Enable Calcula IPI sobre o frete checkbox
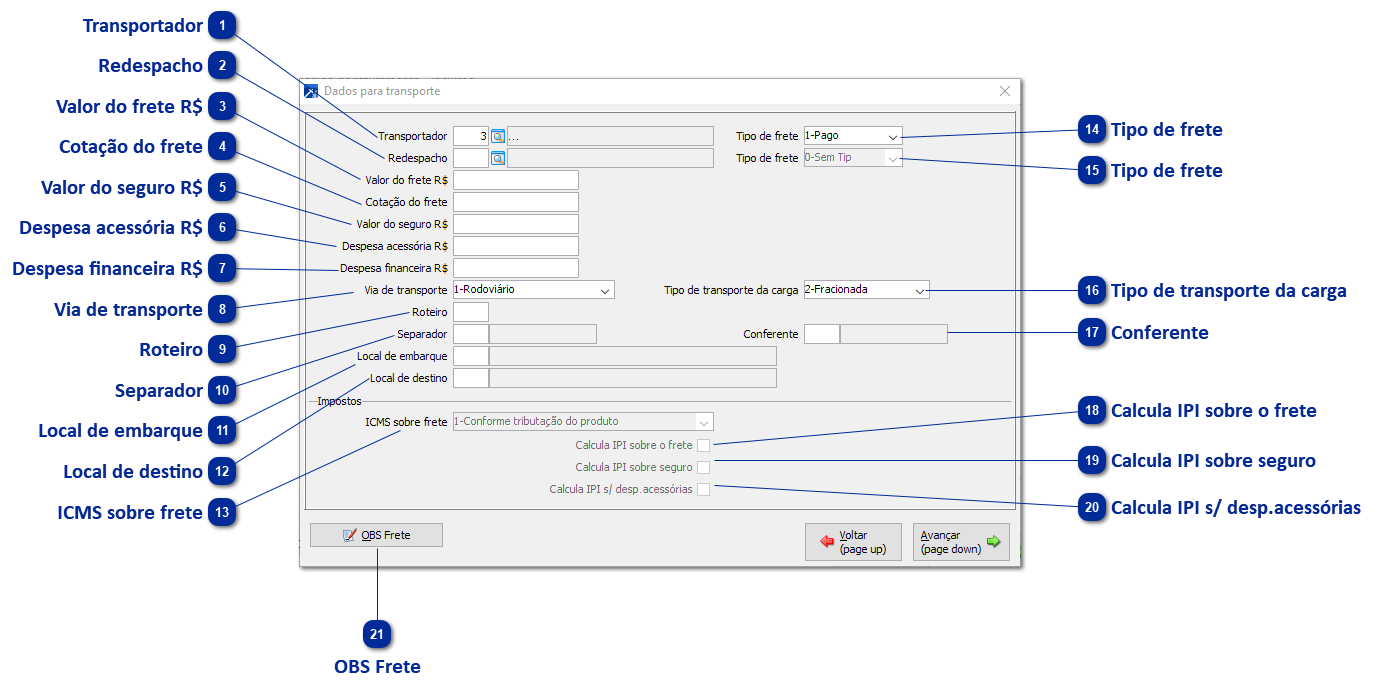The image size is (1377, 695). [704, 445]
